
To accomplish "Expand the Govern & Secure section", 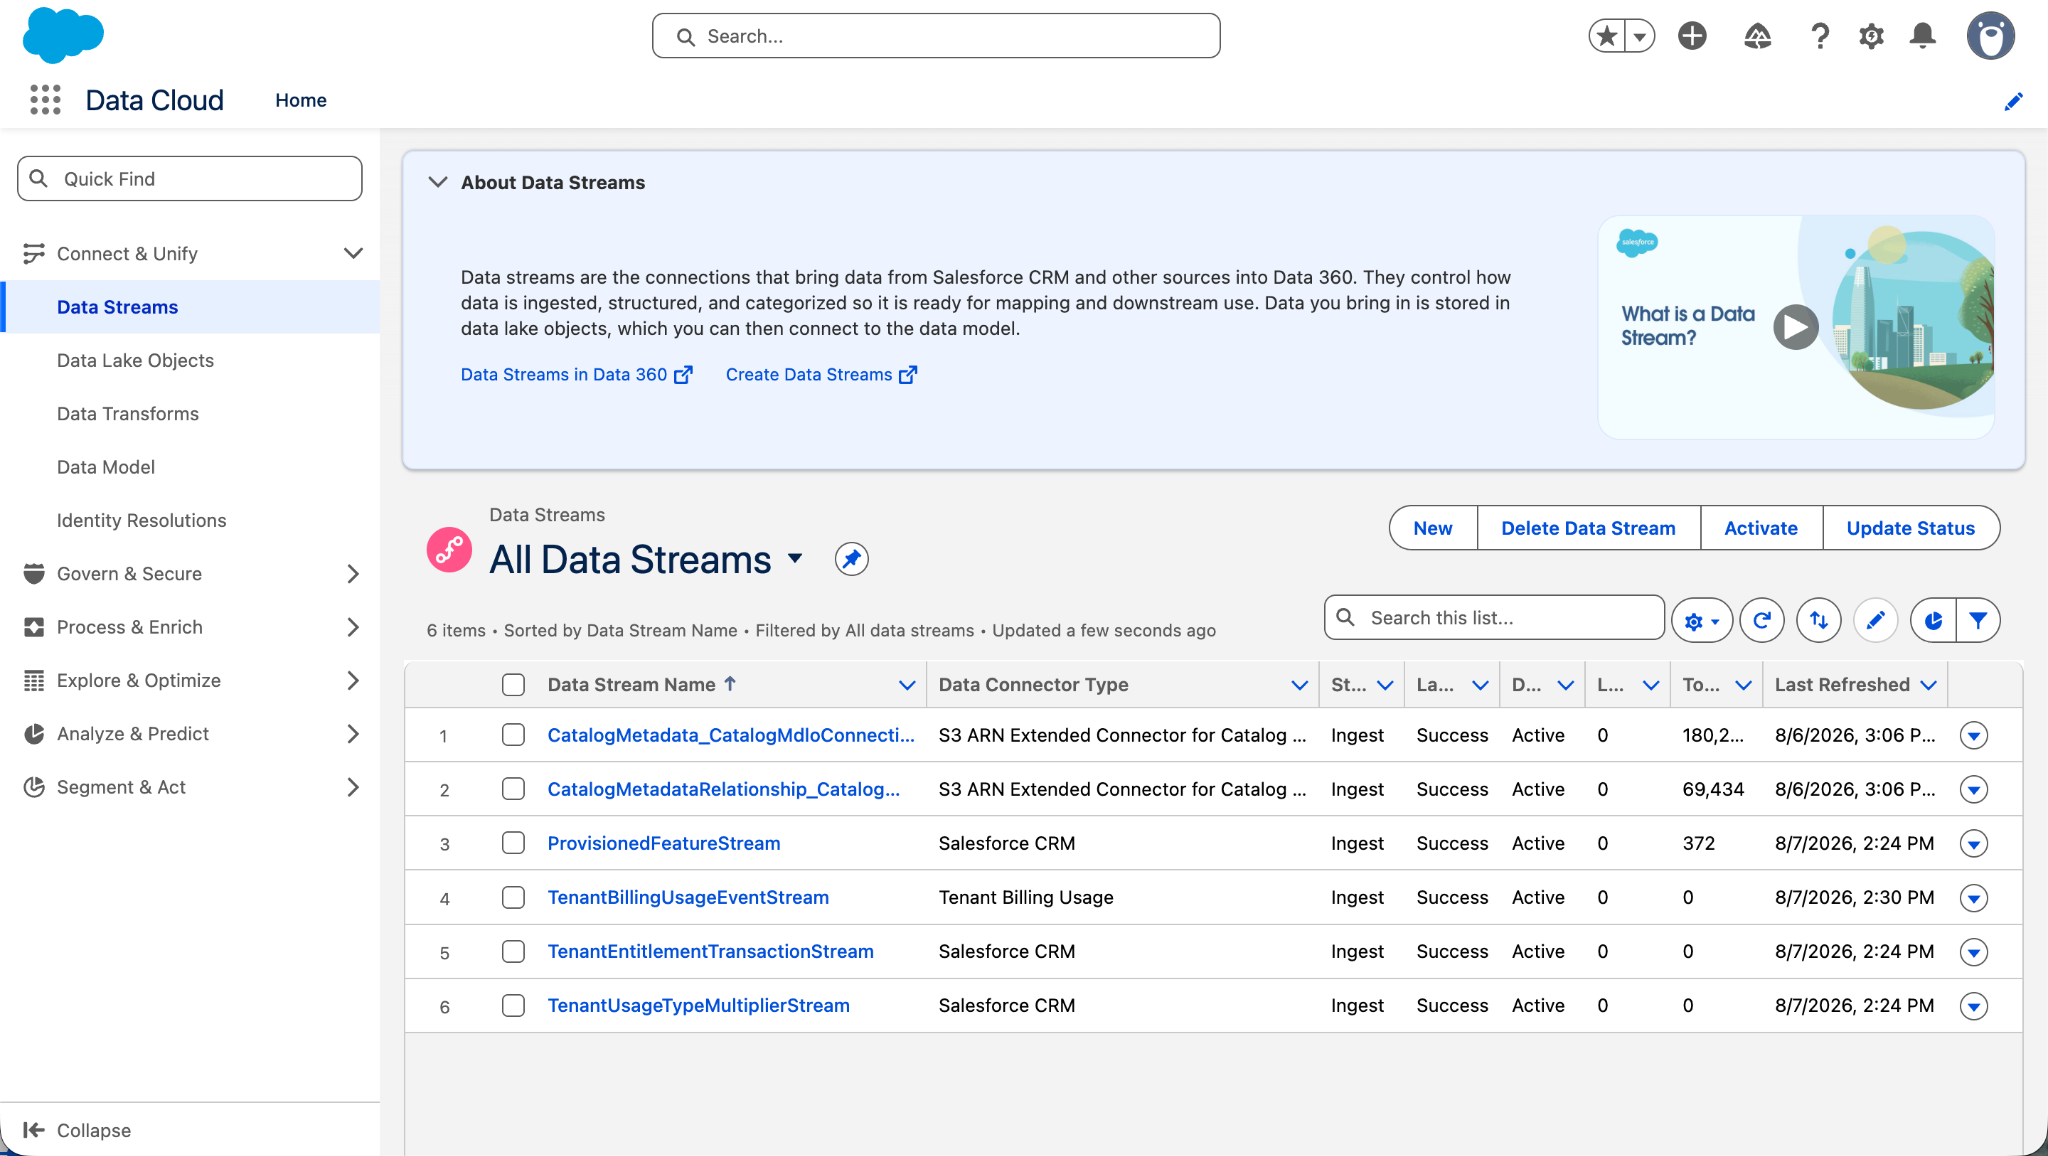I will pos(352,574).
